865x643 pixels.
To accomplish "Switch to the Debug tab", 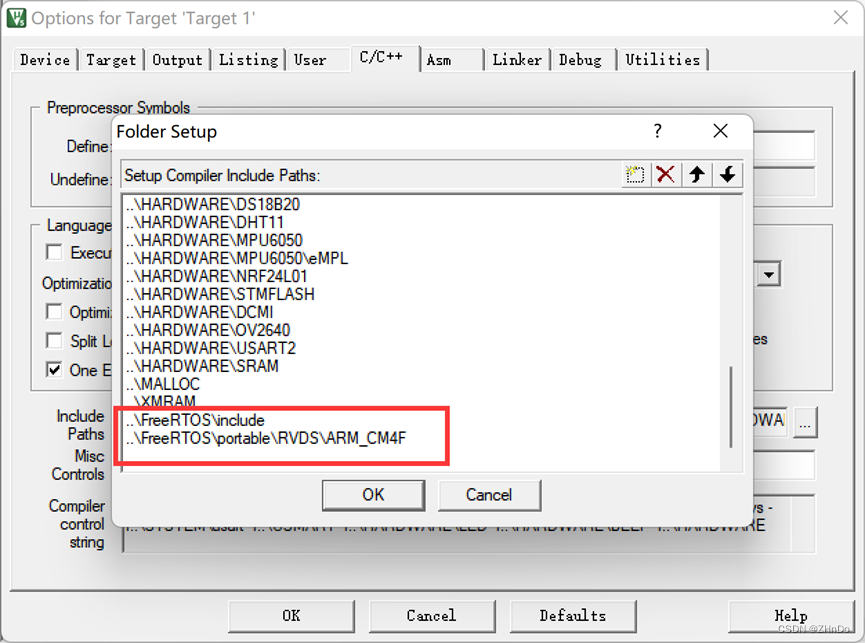I will (580, 60).
